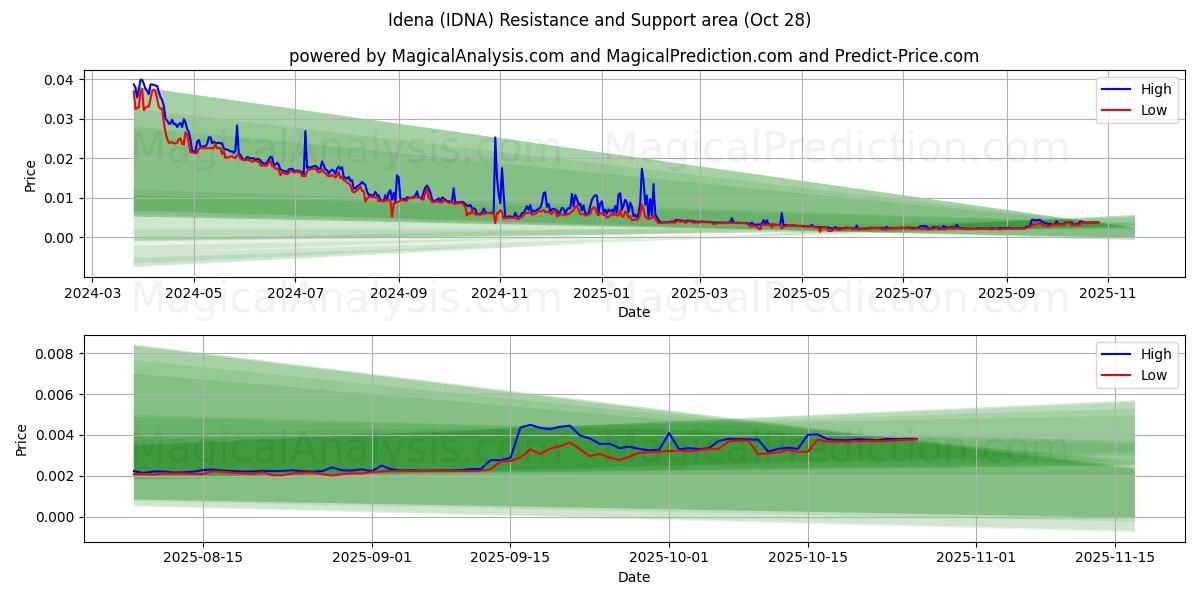
Task: Click the chart title Idena (IDNA) Resistance and Support
Action: pyautogui.click(x=600, y=20)
